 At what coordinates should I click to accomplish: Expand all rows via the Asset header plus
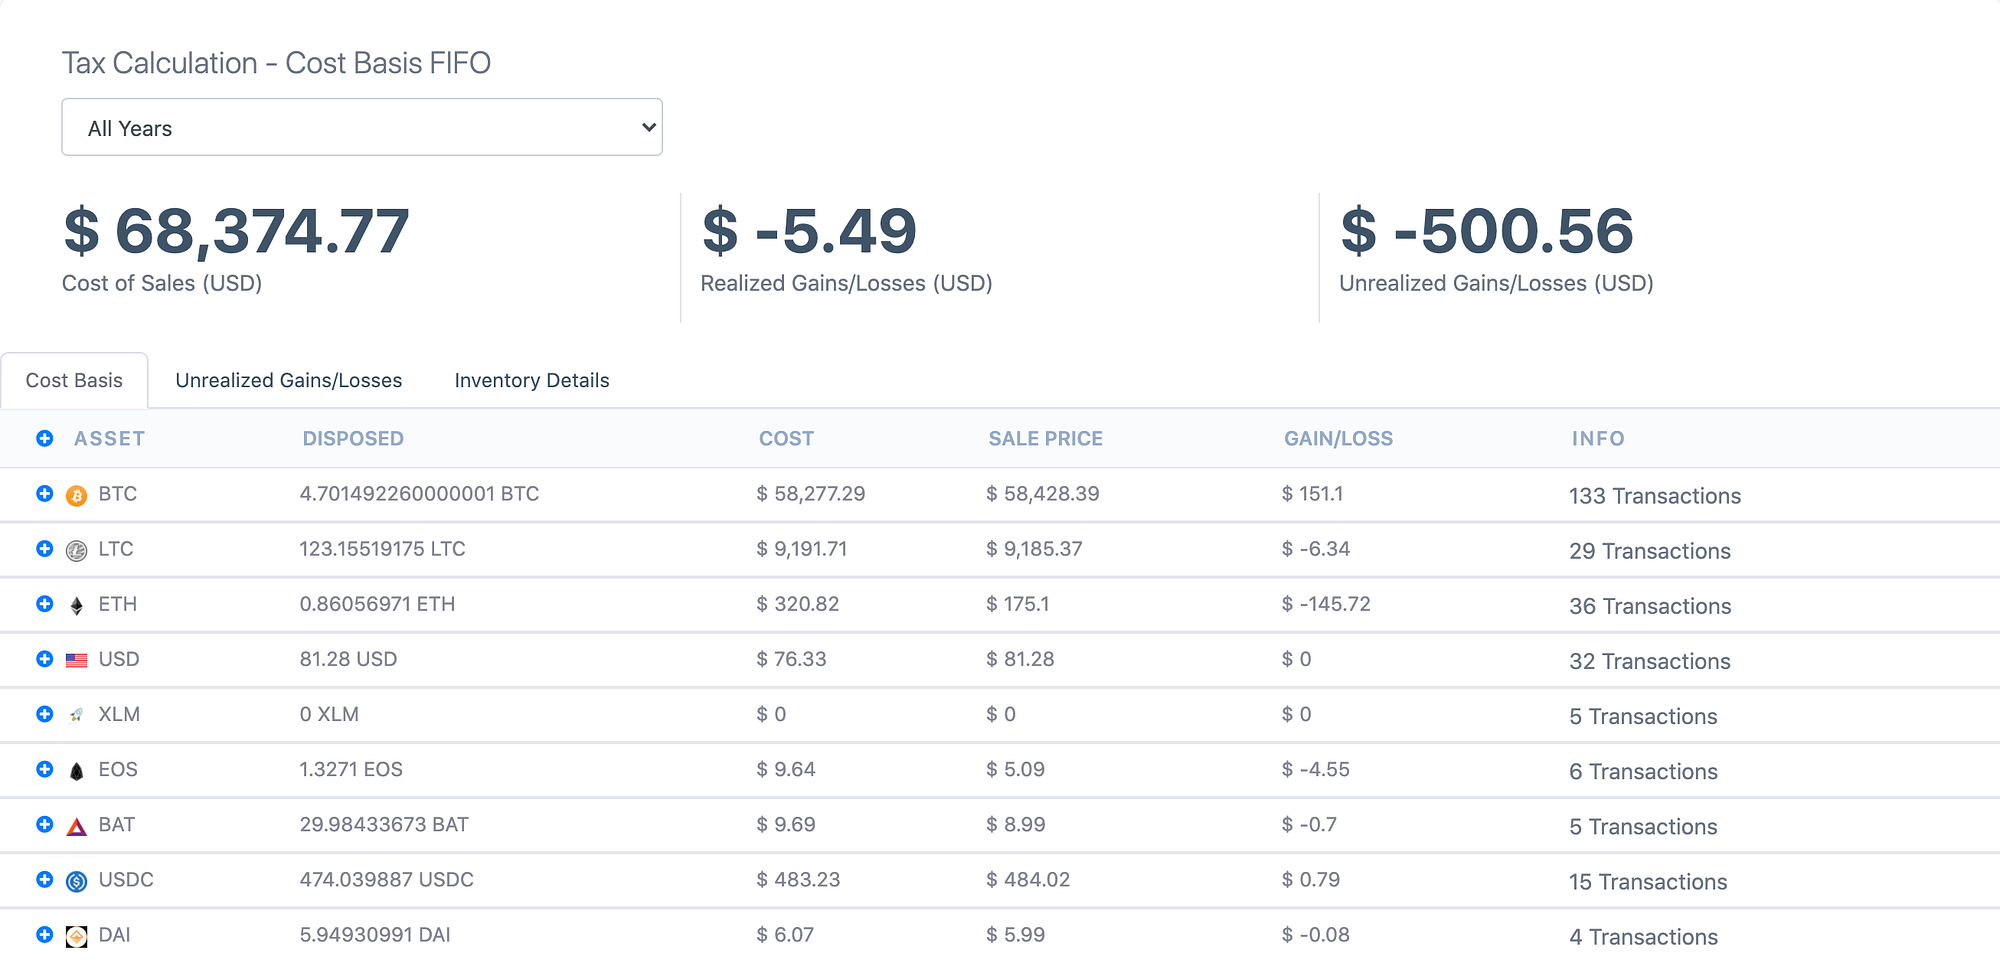[44, 438]
